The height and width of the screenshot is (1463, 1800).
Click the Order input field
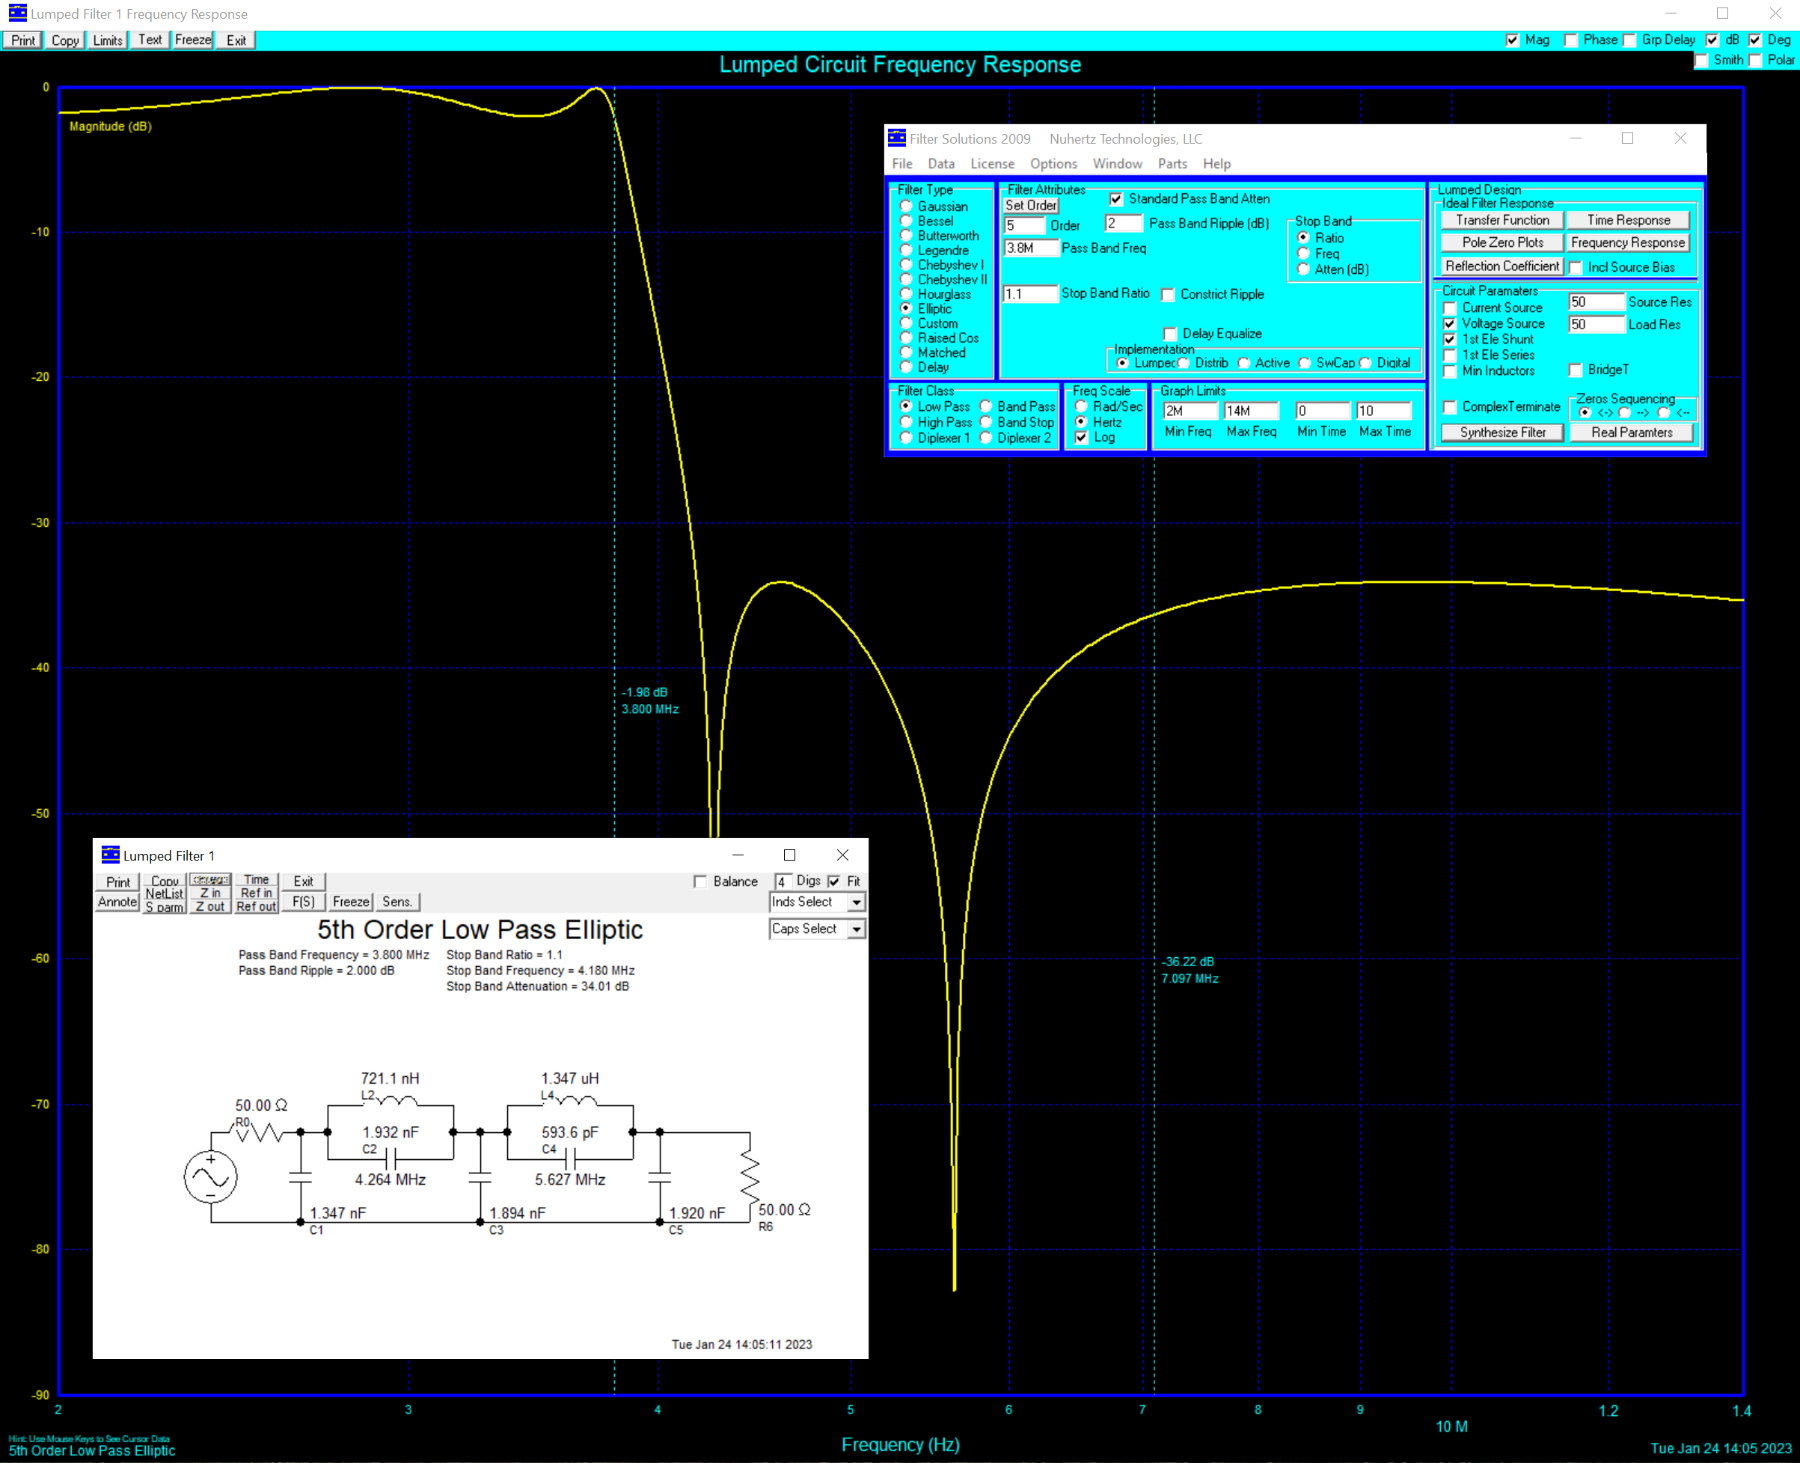click(x=1024, y=225)
